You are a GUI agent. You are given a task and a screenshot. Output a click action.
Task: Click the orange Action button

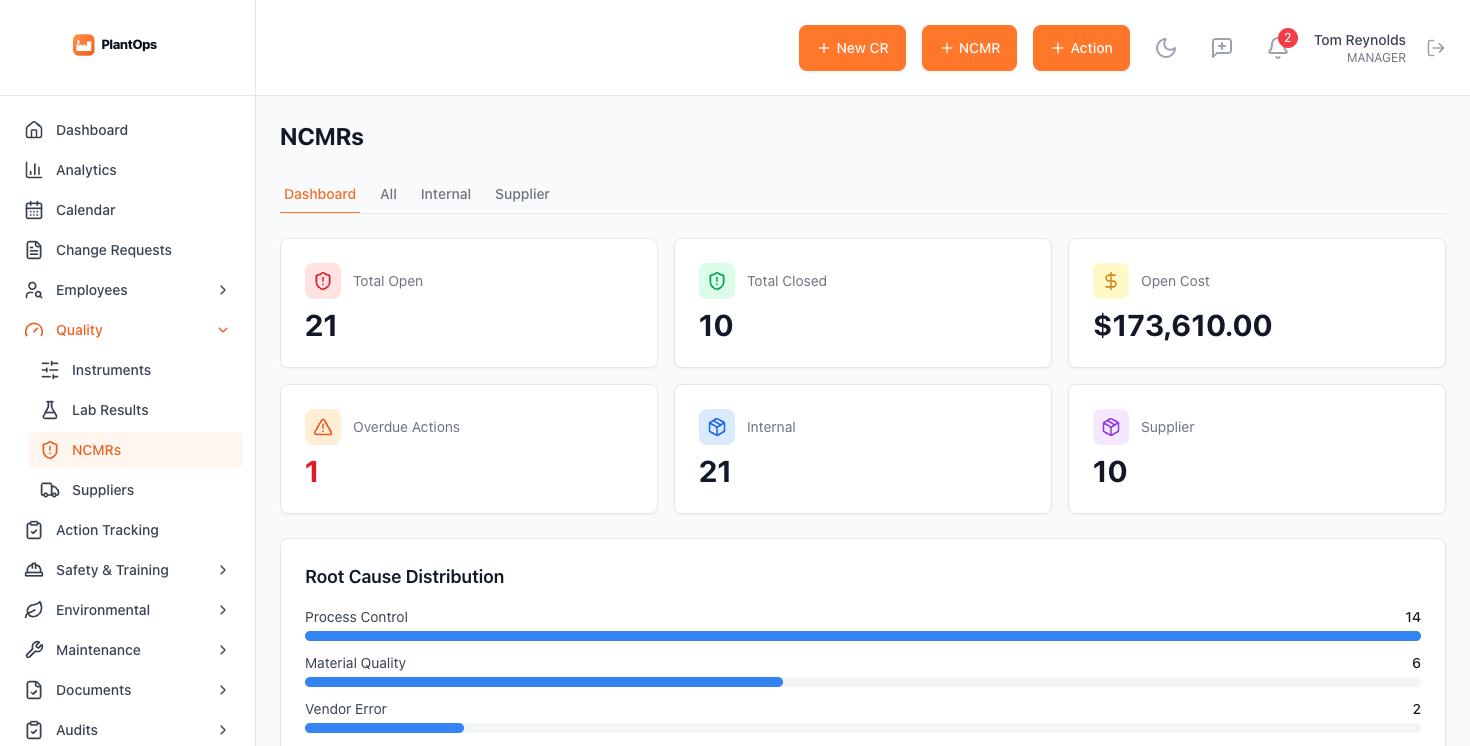coord(1081,48)
